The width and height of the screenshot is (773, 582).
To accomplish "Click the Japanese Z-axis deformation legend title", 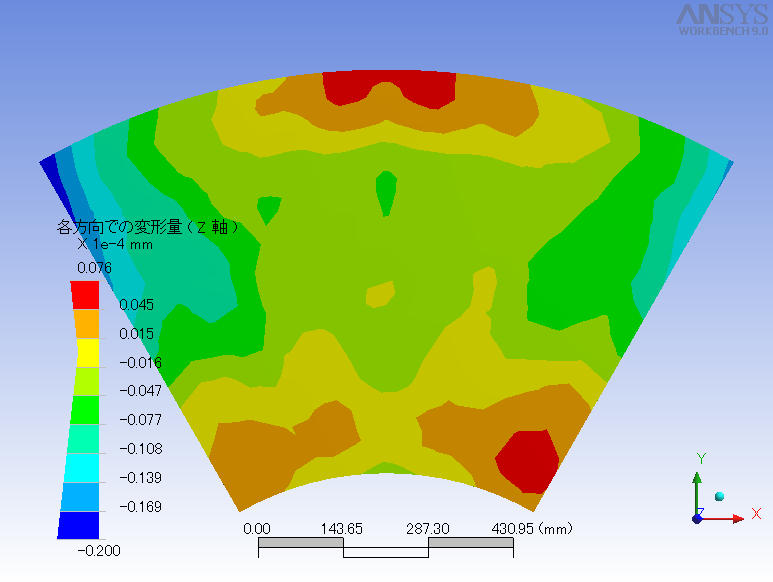I will [x=148, y=227].
